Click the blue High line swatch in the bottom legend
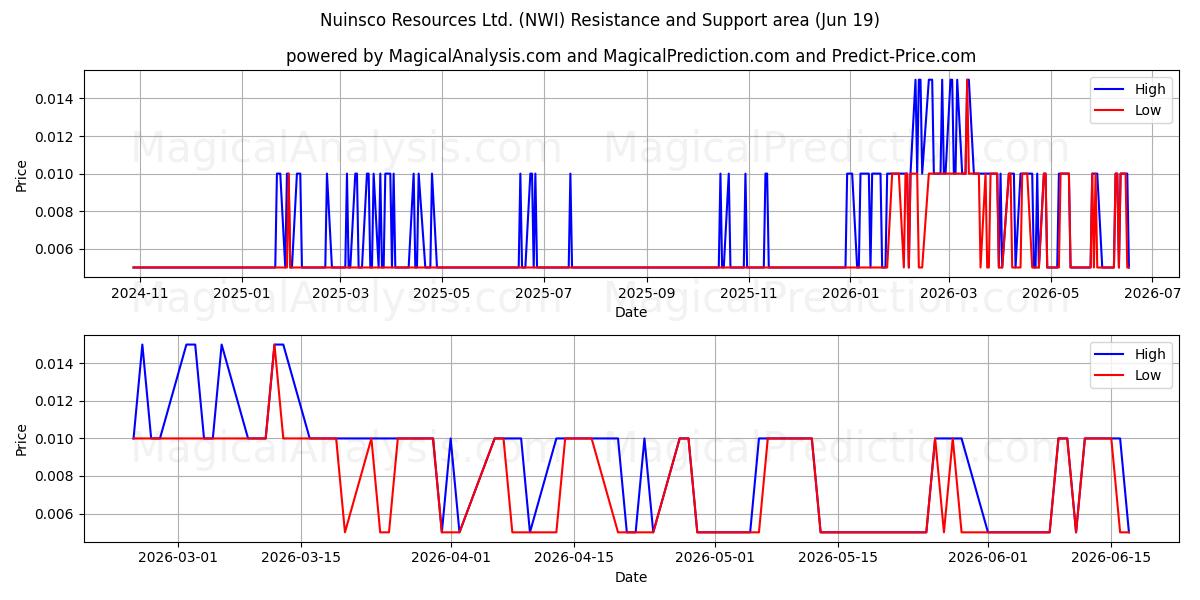Image resolution: width=1200 pixels, height=600 pixels. pos(1111,354)
